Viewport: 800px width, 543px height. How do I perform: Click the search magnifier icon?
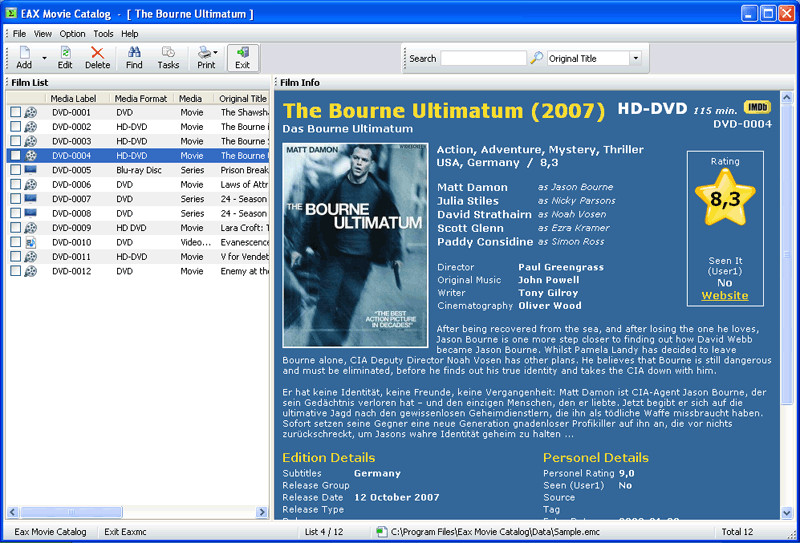point(536,58)
